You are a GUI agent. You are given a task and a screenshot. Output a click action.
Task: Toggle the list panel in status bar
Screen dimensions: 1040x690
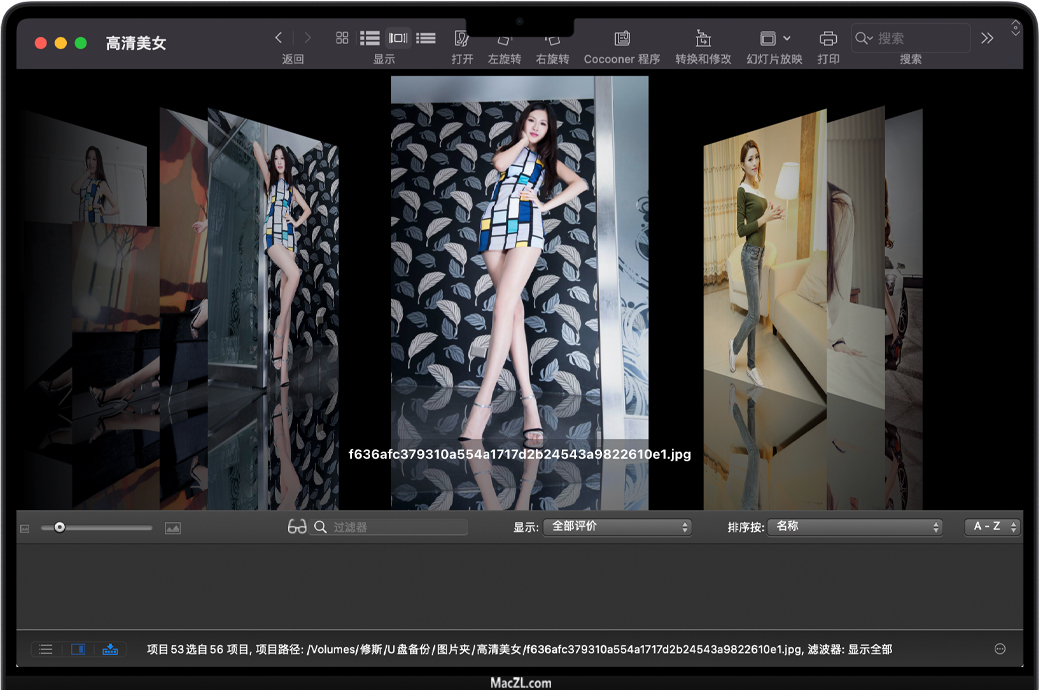tap(46, 649)
